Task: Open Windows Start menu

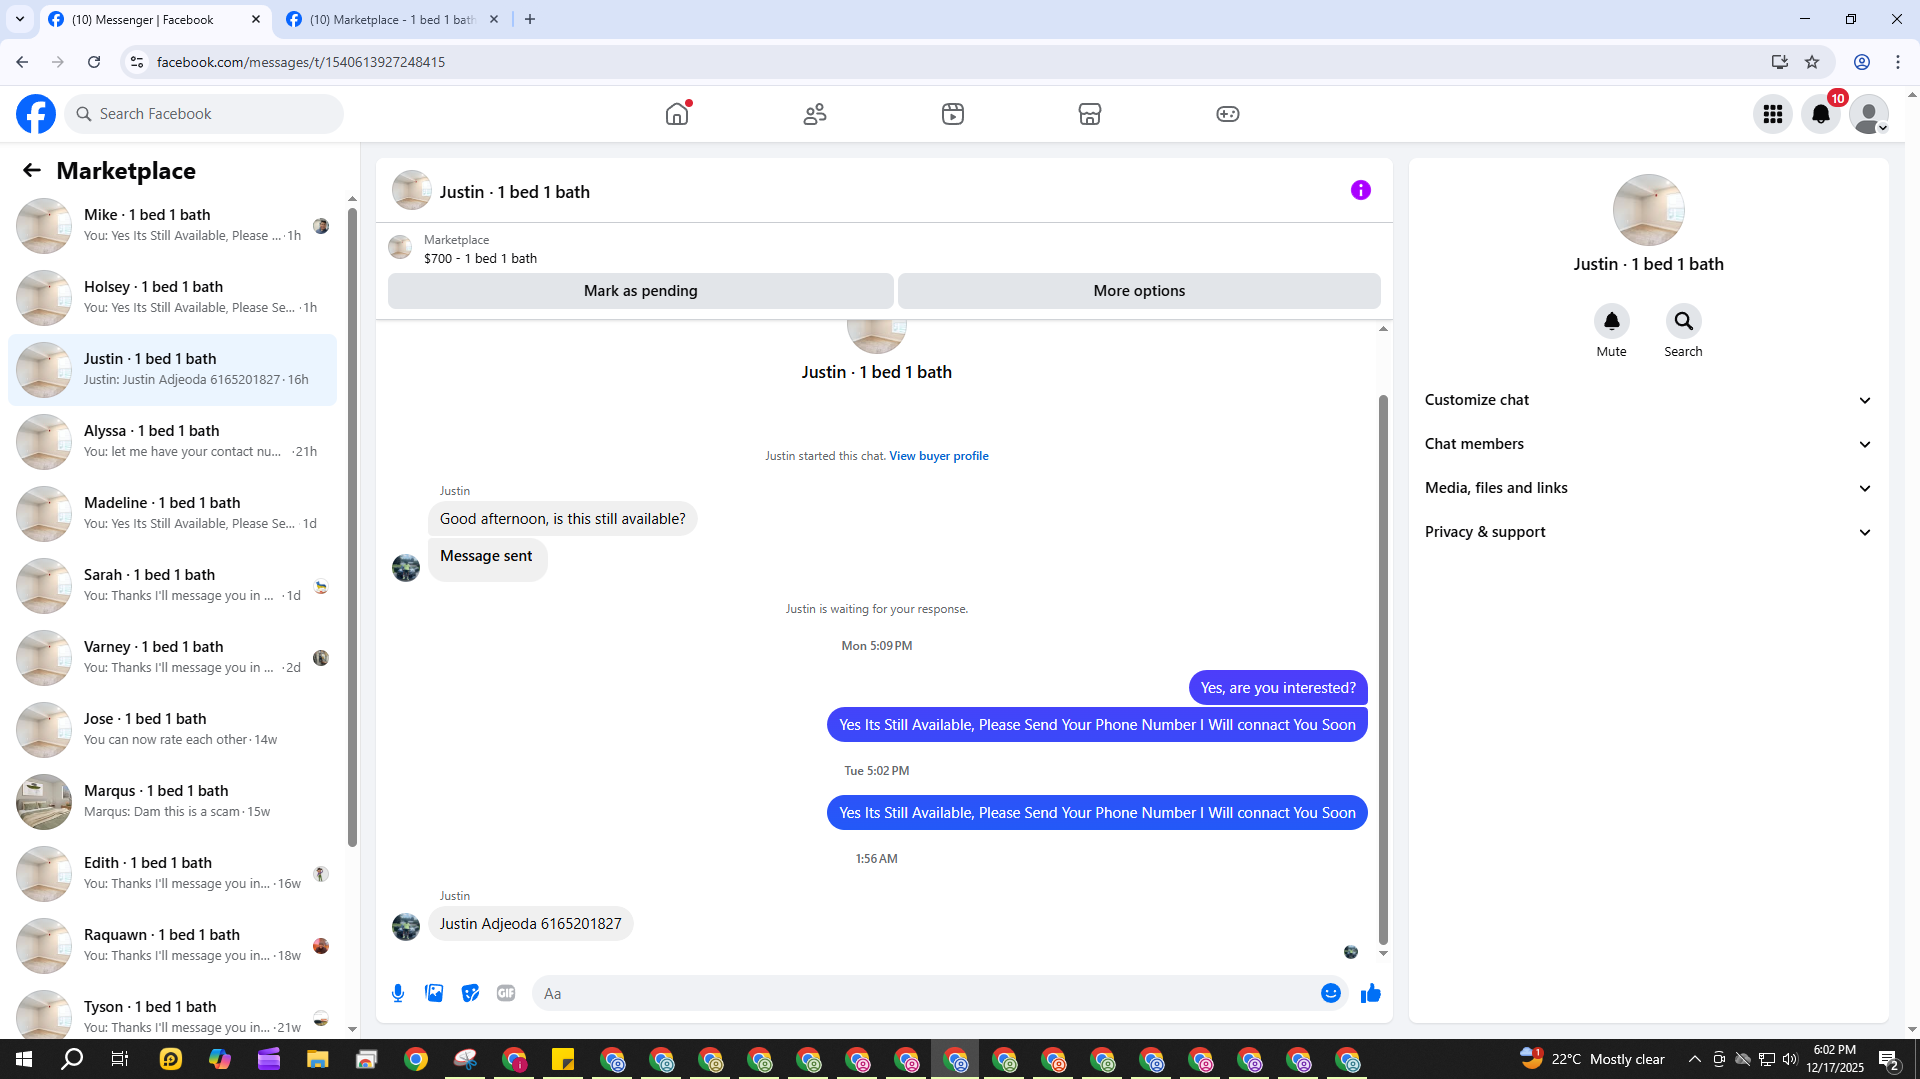Action: pos(24,1059)
